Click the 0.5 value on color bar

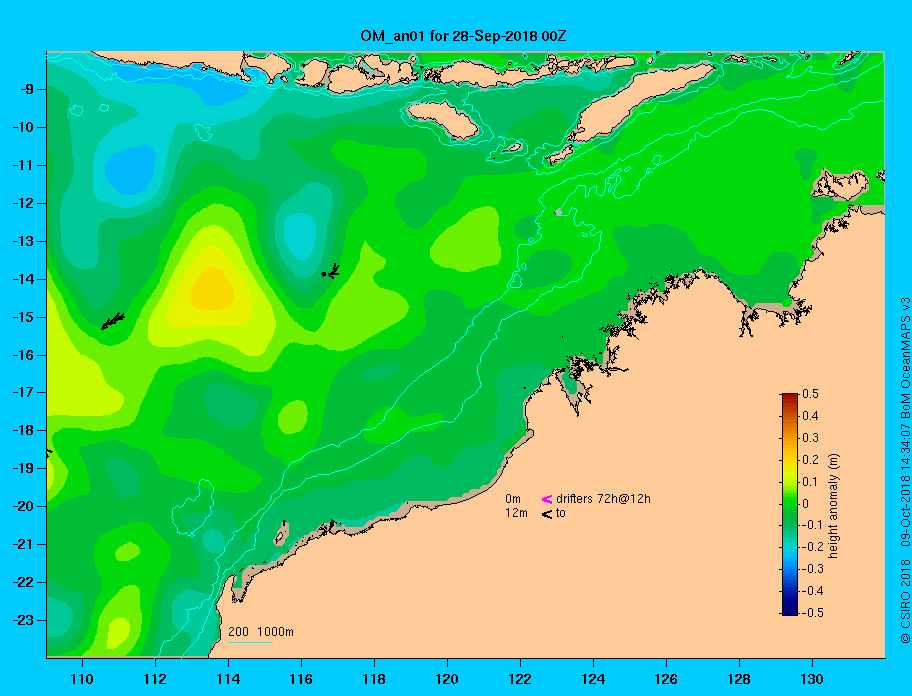[x=810, y=394]
